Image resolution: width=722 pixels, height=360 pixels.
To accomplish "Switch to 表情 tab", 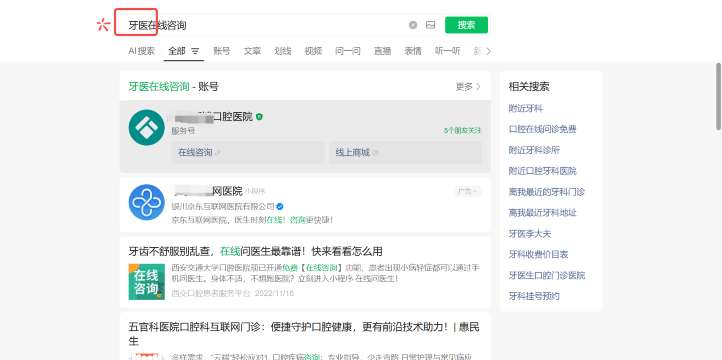I will [x=413, y=51].
